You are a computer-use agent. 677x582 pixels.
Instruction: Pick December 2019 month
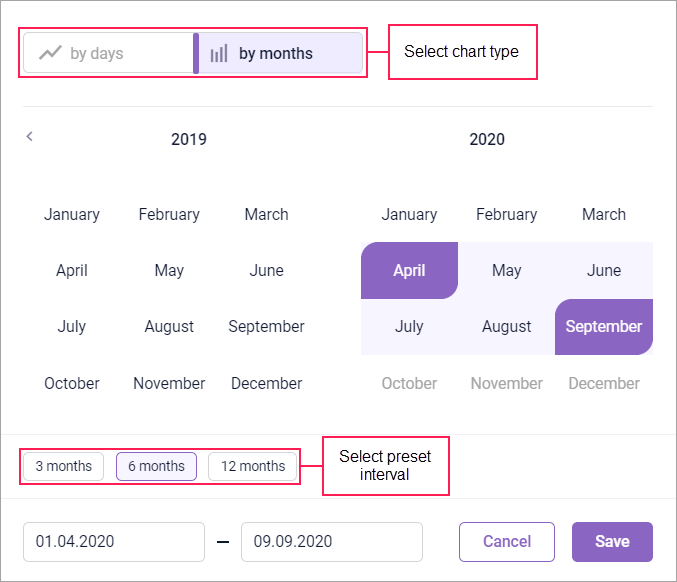coord(266,383)
